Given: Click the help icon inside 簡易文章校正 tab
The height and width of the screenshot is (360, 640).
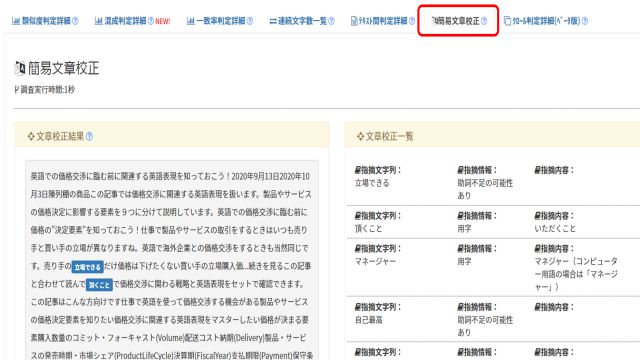Looking at the screenshot, I should (x=484, y=21).
